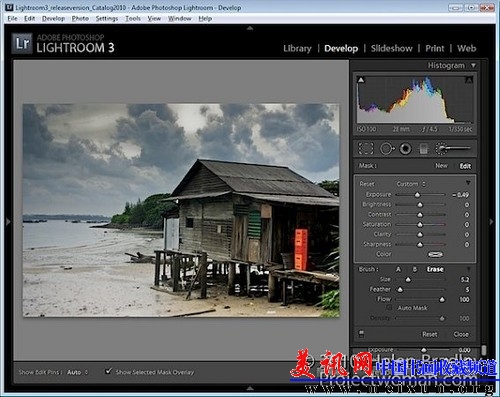Screen dimensions: 500x397
Task: Show the left panel group
Action: pyautogui.click(x=8, y=221)
